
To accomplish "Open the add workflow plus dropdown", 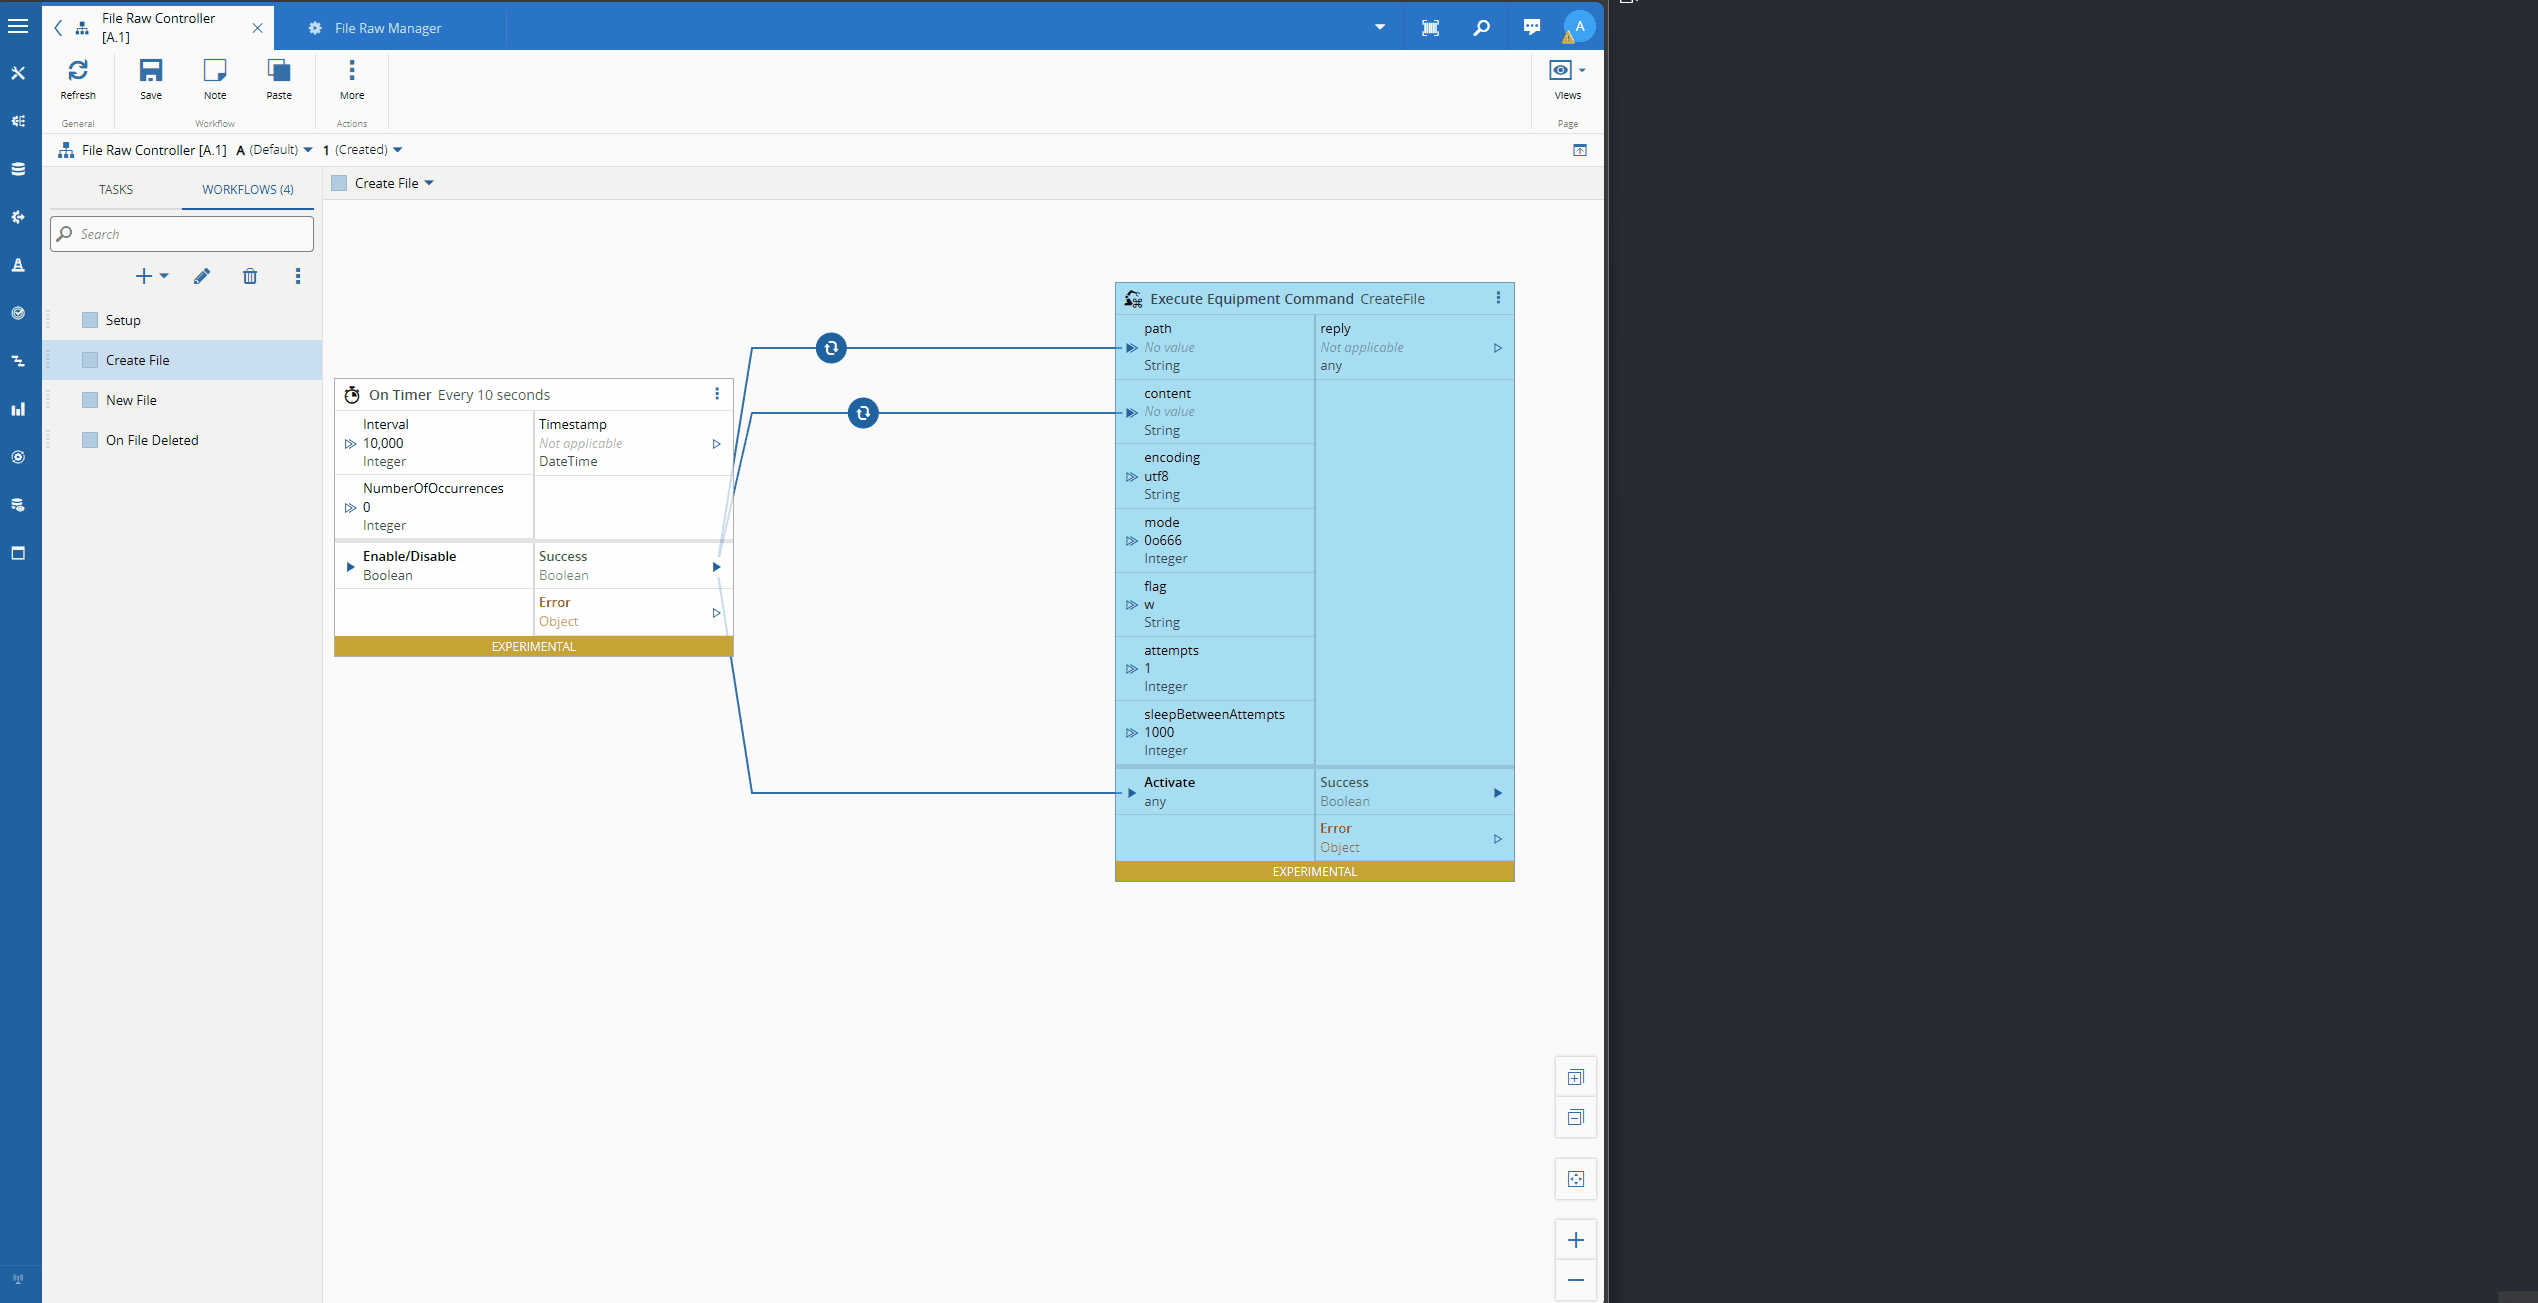I will point(152,276).
